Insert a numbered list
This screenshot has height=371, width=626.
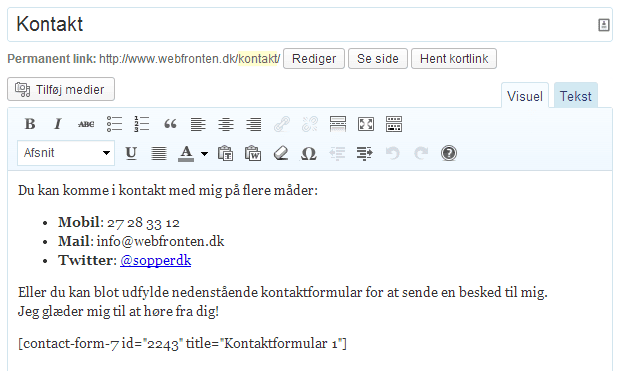pyautogui.click(x=142, y=124)
